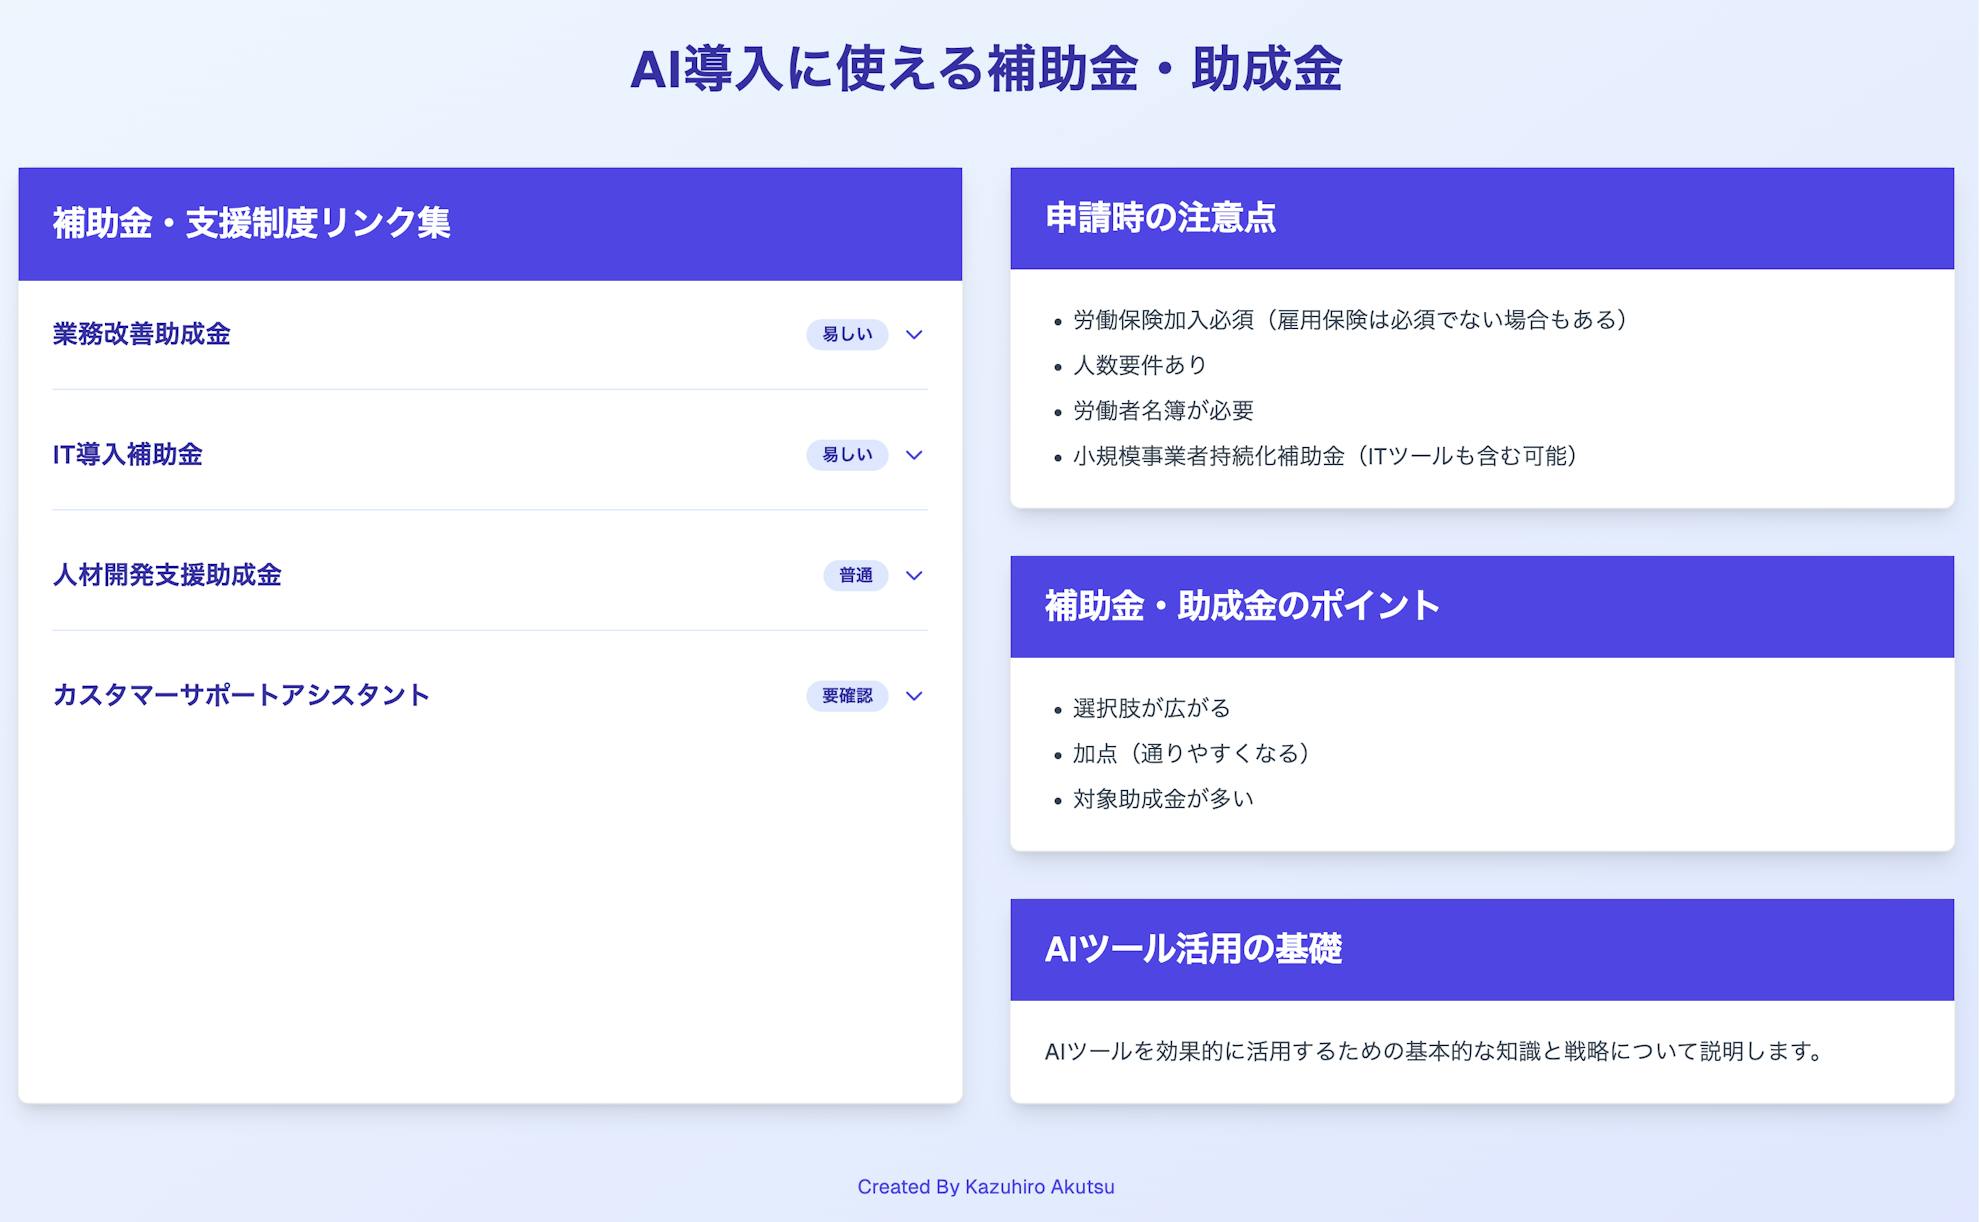Viewport: 1980px width, 1222px height.
Task: Expand the カスタマーサポートアシスタント chevron arrow
Action: coord(913,696)
